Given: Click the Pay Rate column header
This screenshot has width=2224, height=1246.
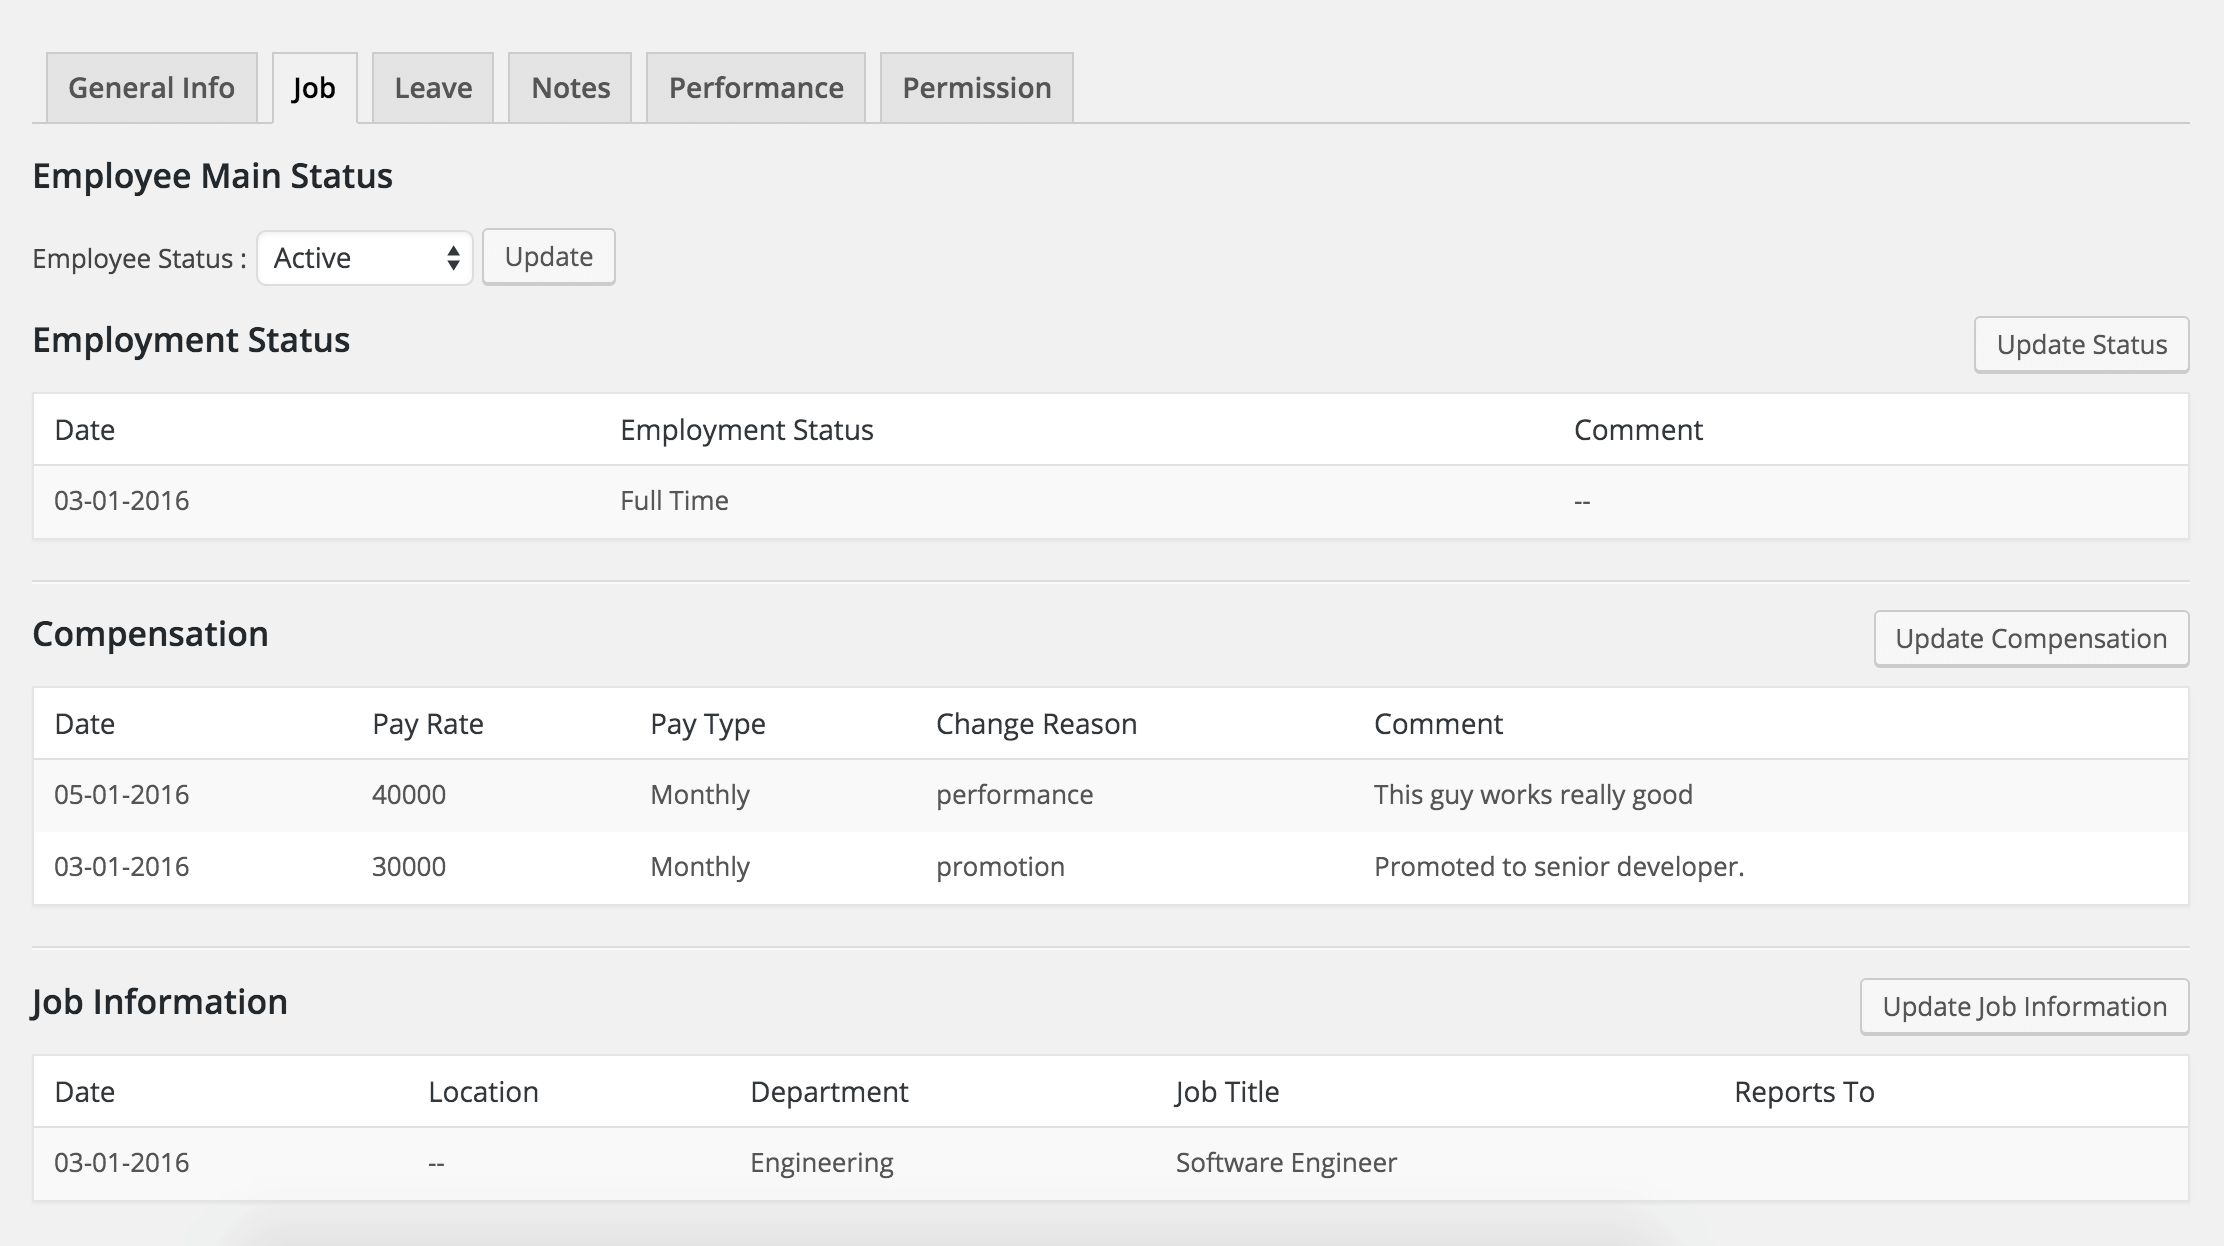Looking at the screenshot, I should [x=428, y=724].
